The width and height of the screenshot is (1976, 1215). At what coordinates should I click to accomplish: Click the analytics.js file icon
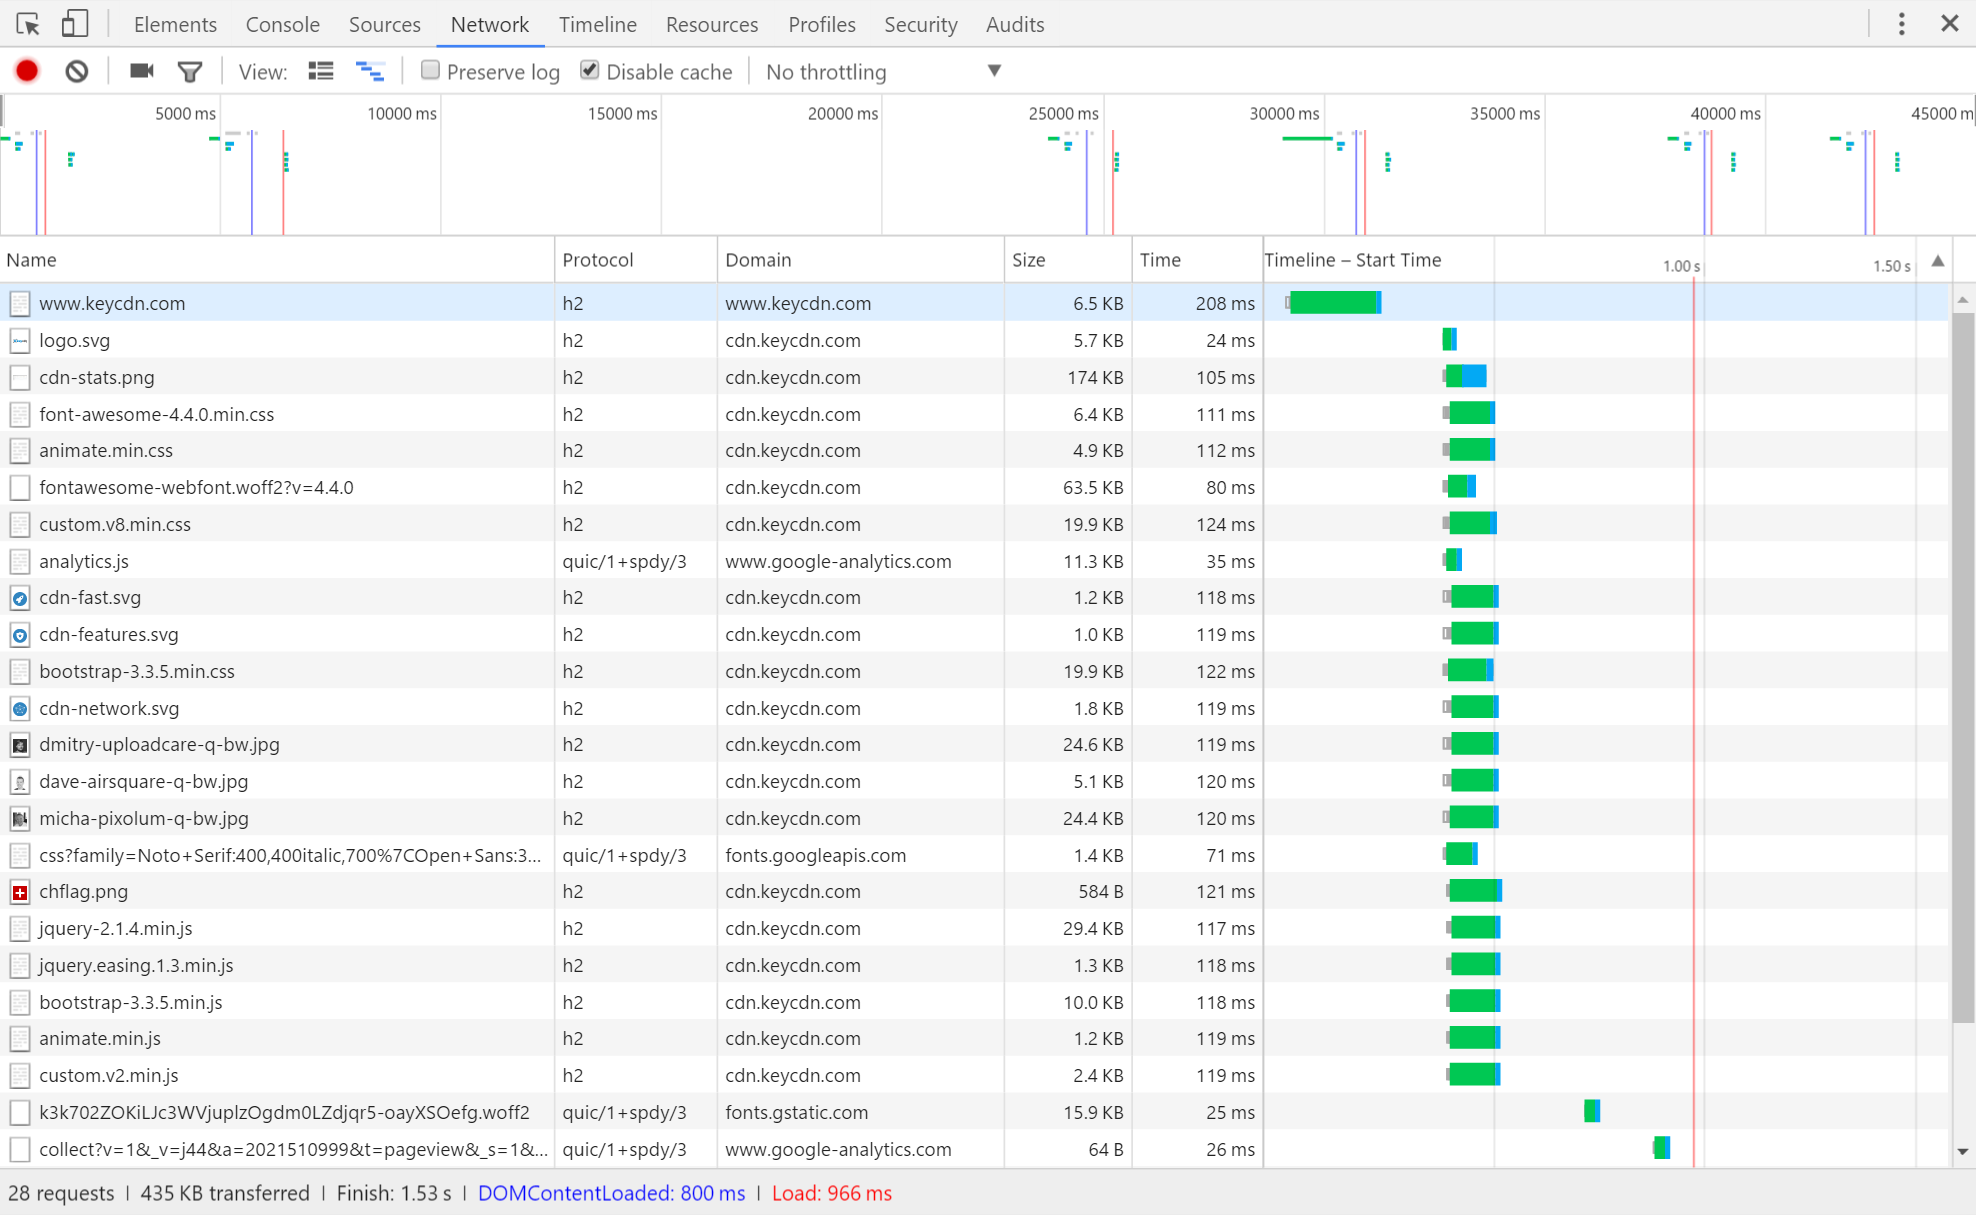20,562
